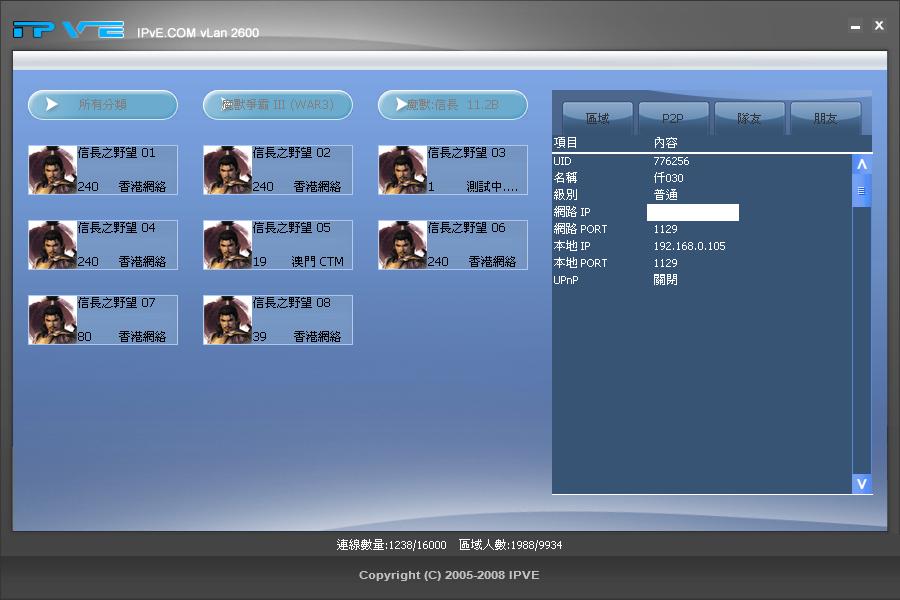Minimize the IPvE window
Image resolution: width=900 pixels, height=600 pixels.
(x=855, y=26)
